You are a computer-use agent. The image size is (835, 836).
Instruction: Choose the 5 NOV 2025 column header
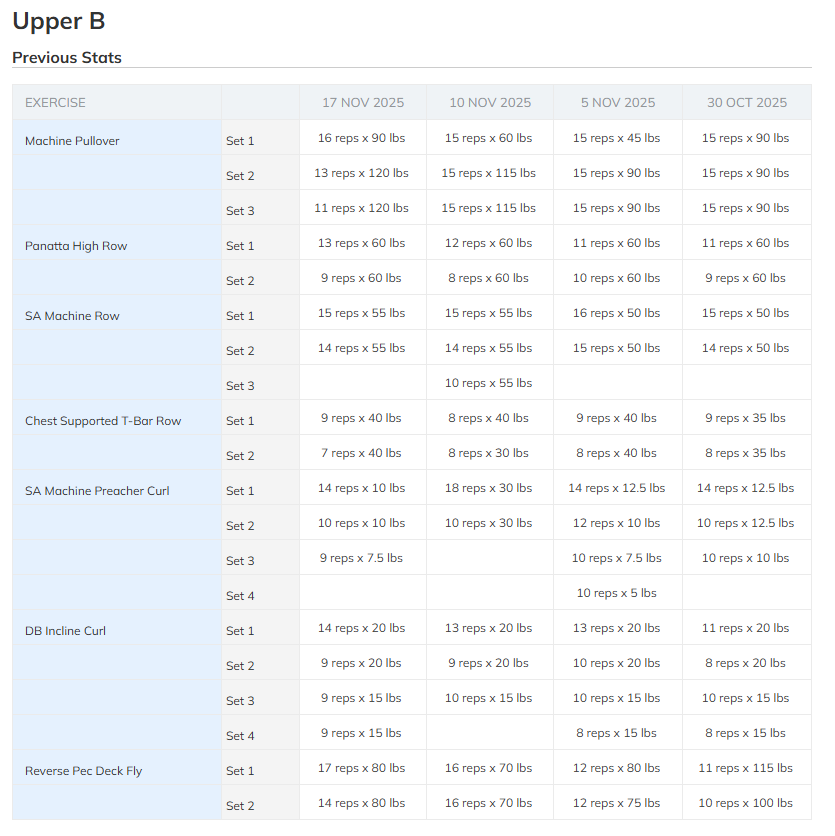point(617,103)
